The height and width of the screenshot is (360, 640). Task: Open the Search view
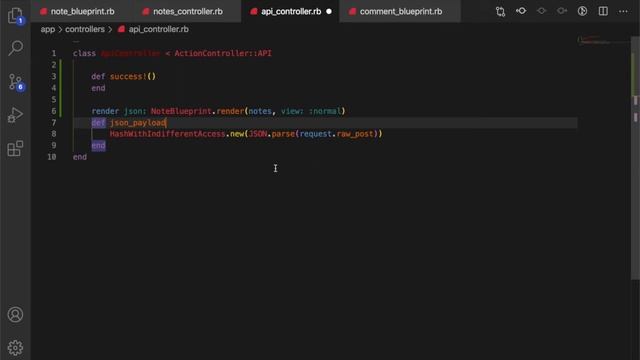[15, 48]
